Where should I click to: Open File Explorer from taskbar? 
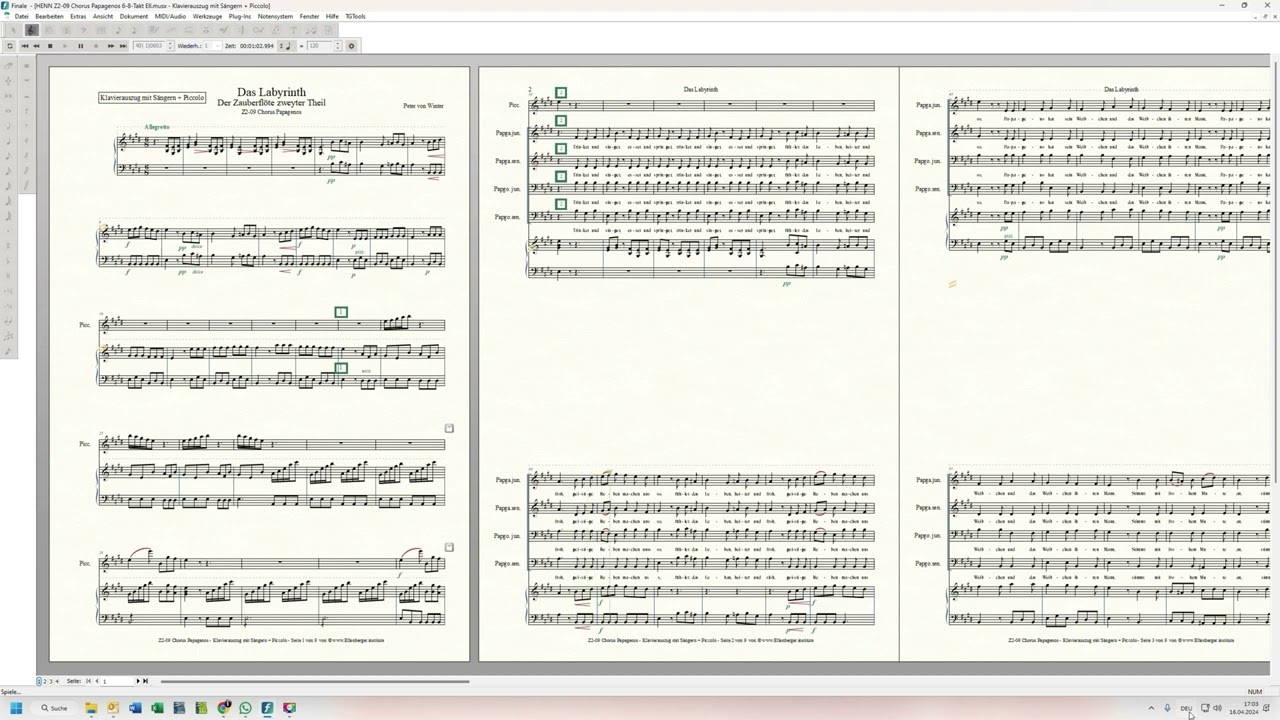[91, 708]
